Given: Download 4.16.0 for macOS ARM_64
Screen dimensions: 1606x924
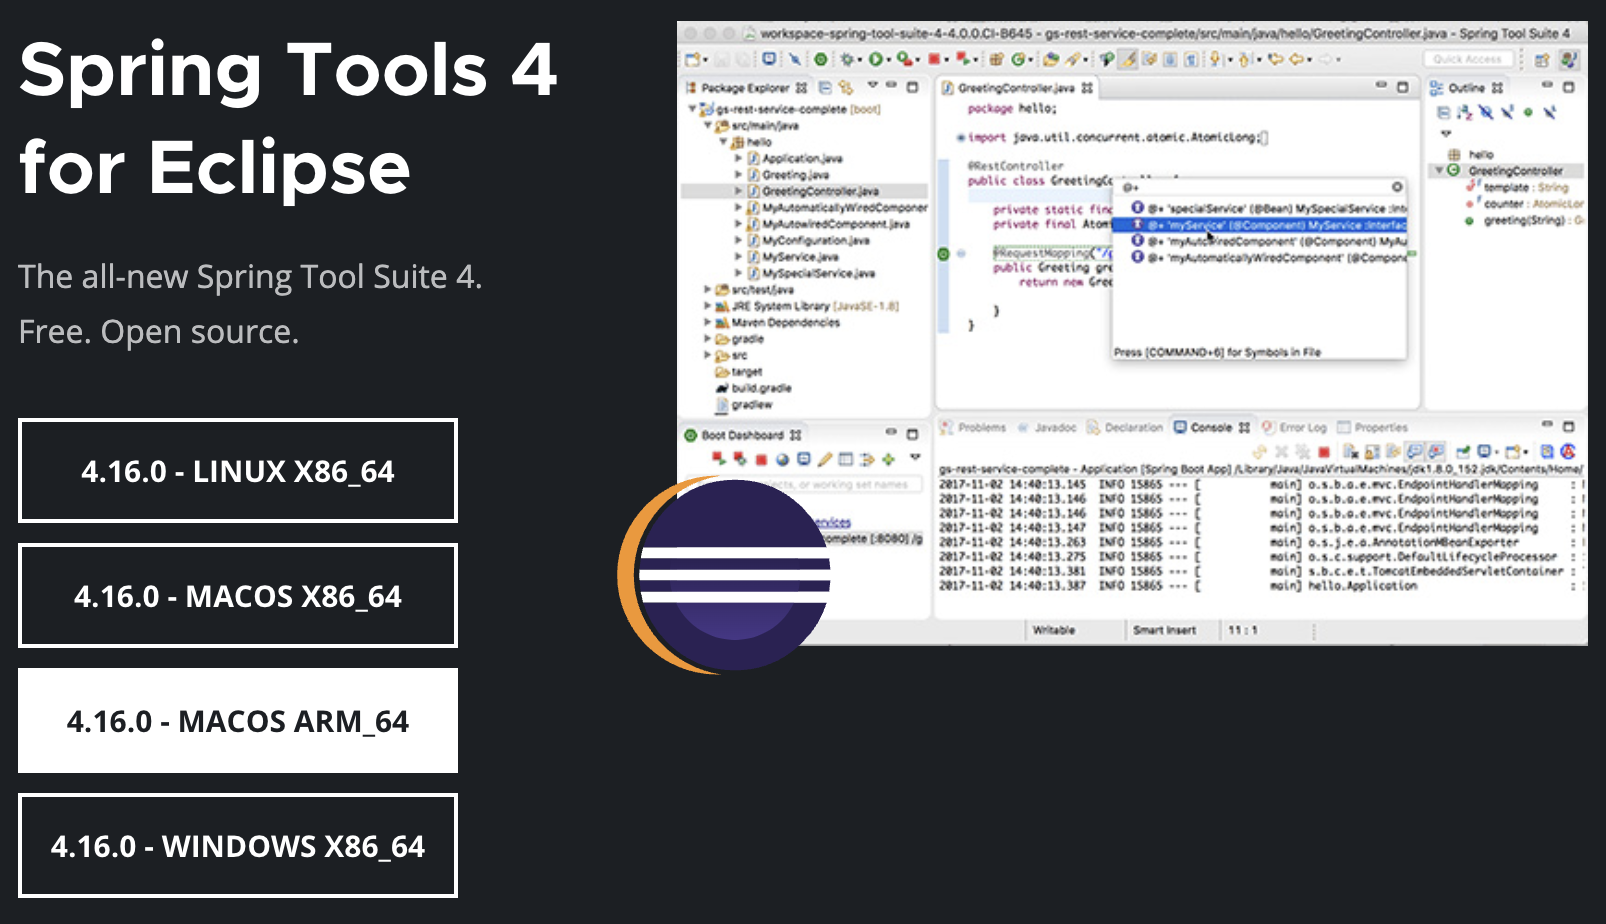Looking at the screenshot, I should point(238,720).
